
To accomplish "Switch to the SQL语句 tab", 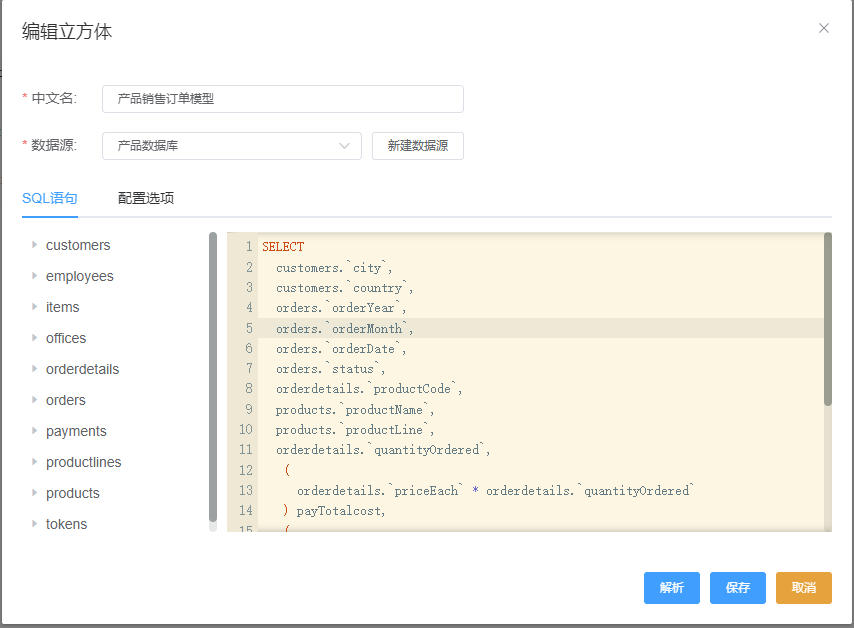I will tap(50, 198).
